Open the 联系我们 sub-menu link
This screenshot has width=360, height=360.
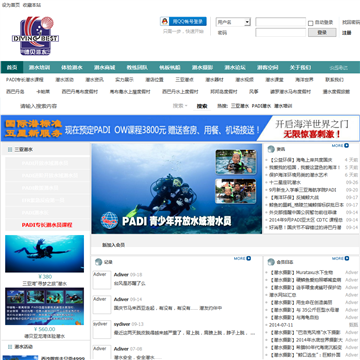click(334, 80)
